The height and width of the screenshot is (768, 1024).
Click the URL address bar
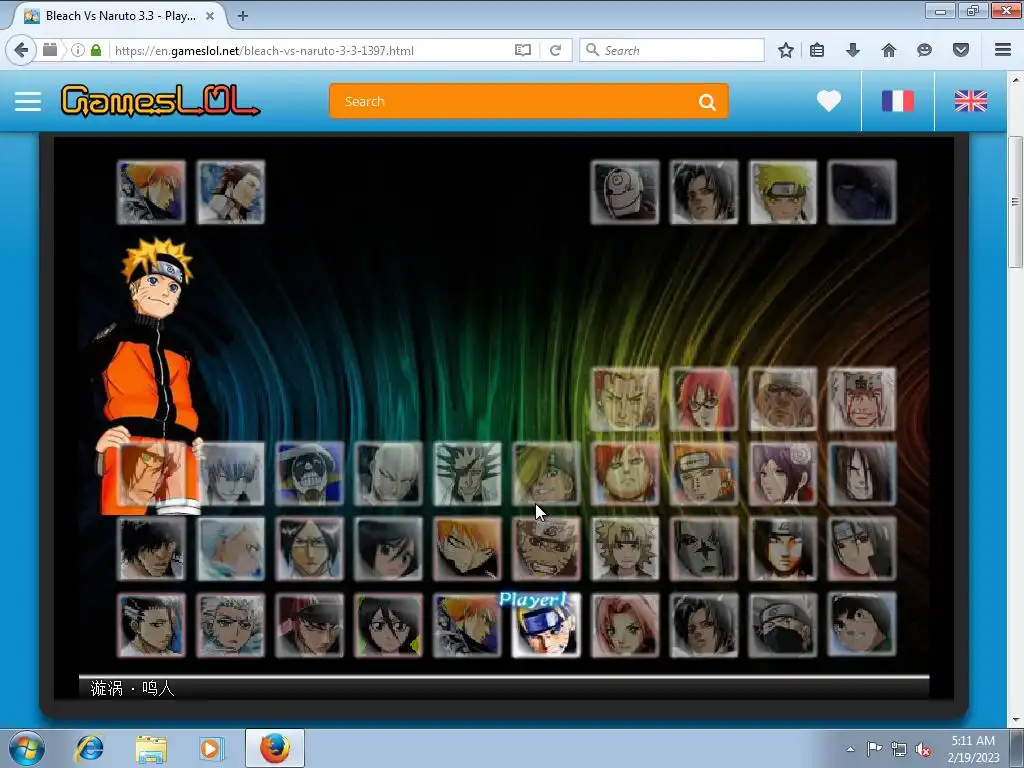pyautogui.click(x=310, y=50)
